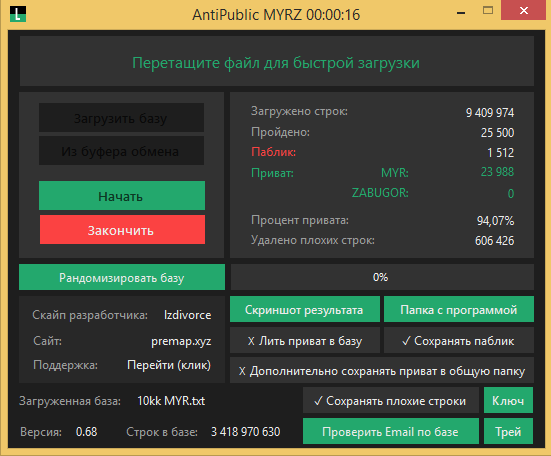This screenshot has width=551, height=456.
Task: Click Рандомизировать базу button
Action: pyautogui.click(x=122, y=277)
